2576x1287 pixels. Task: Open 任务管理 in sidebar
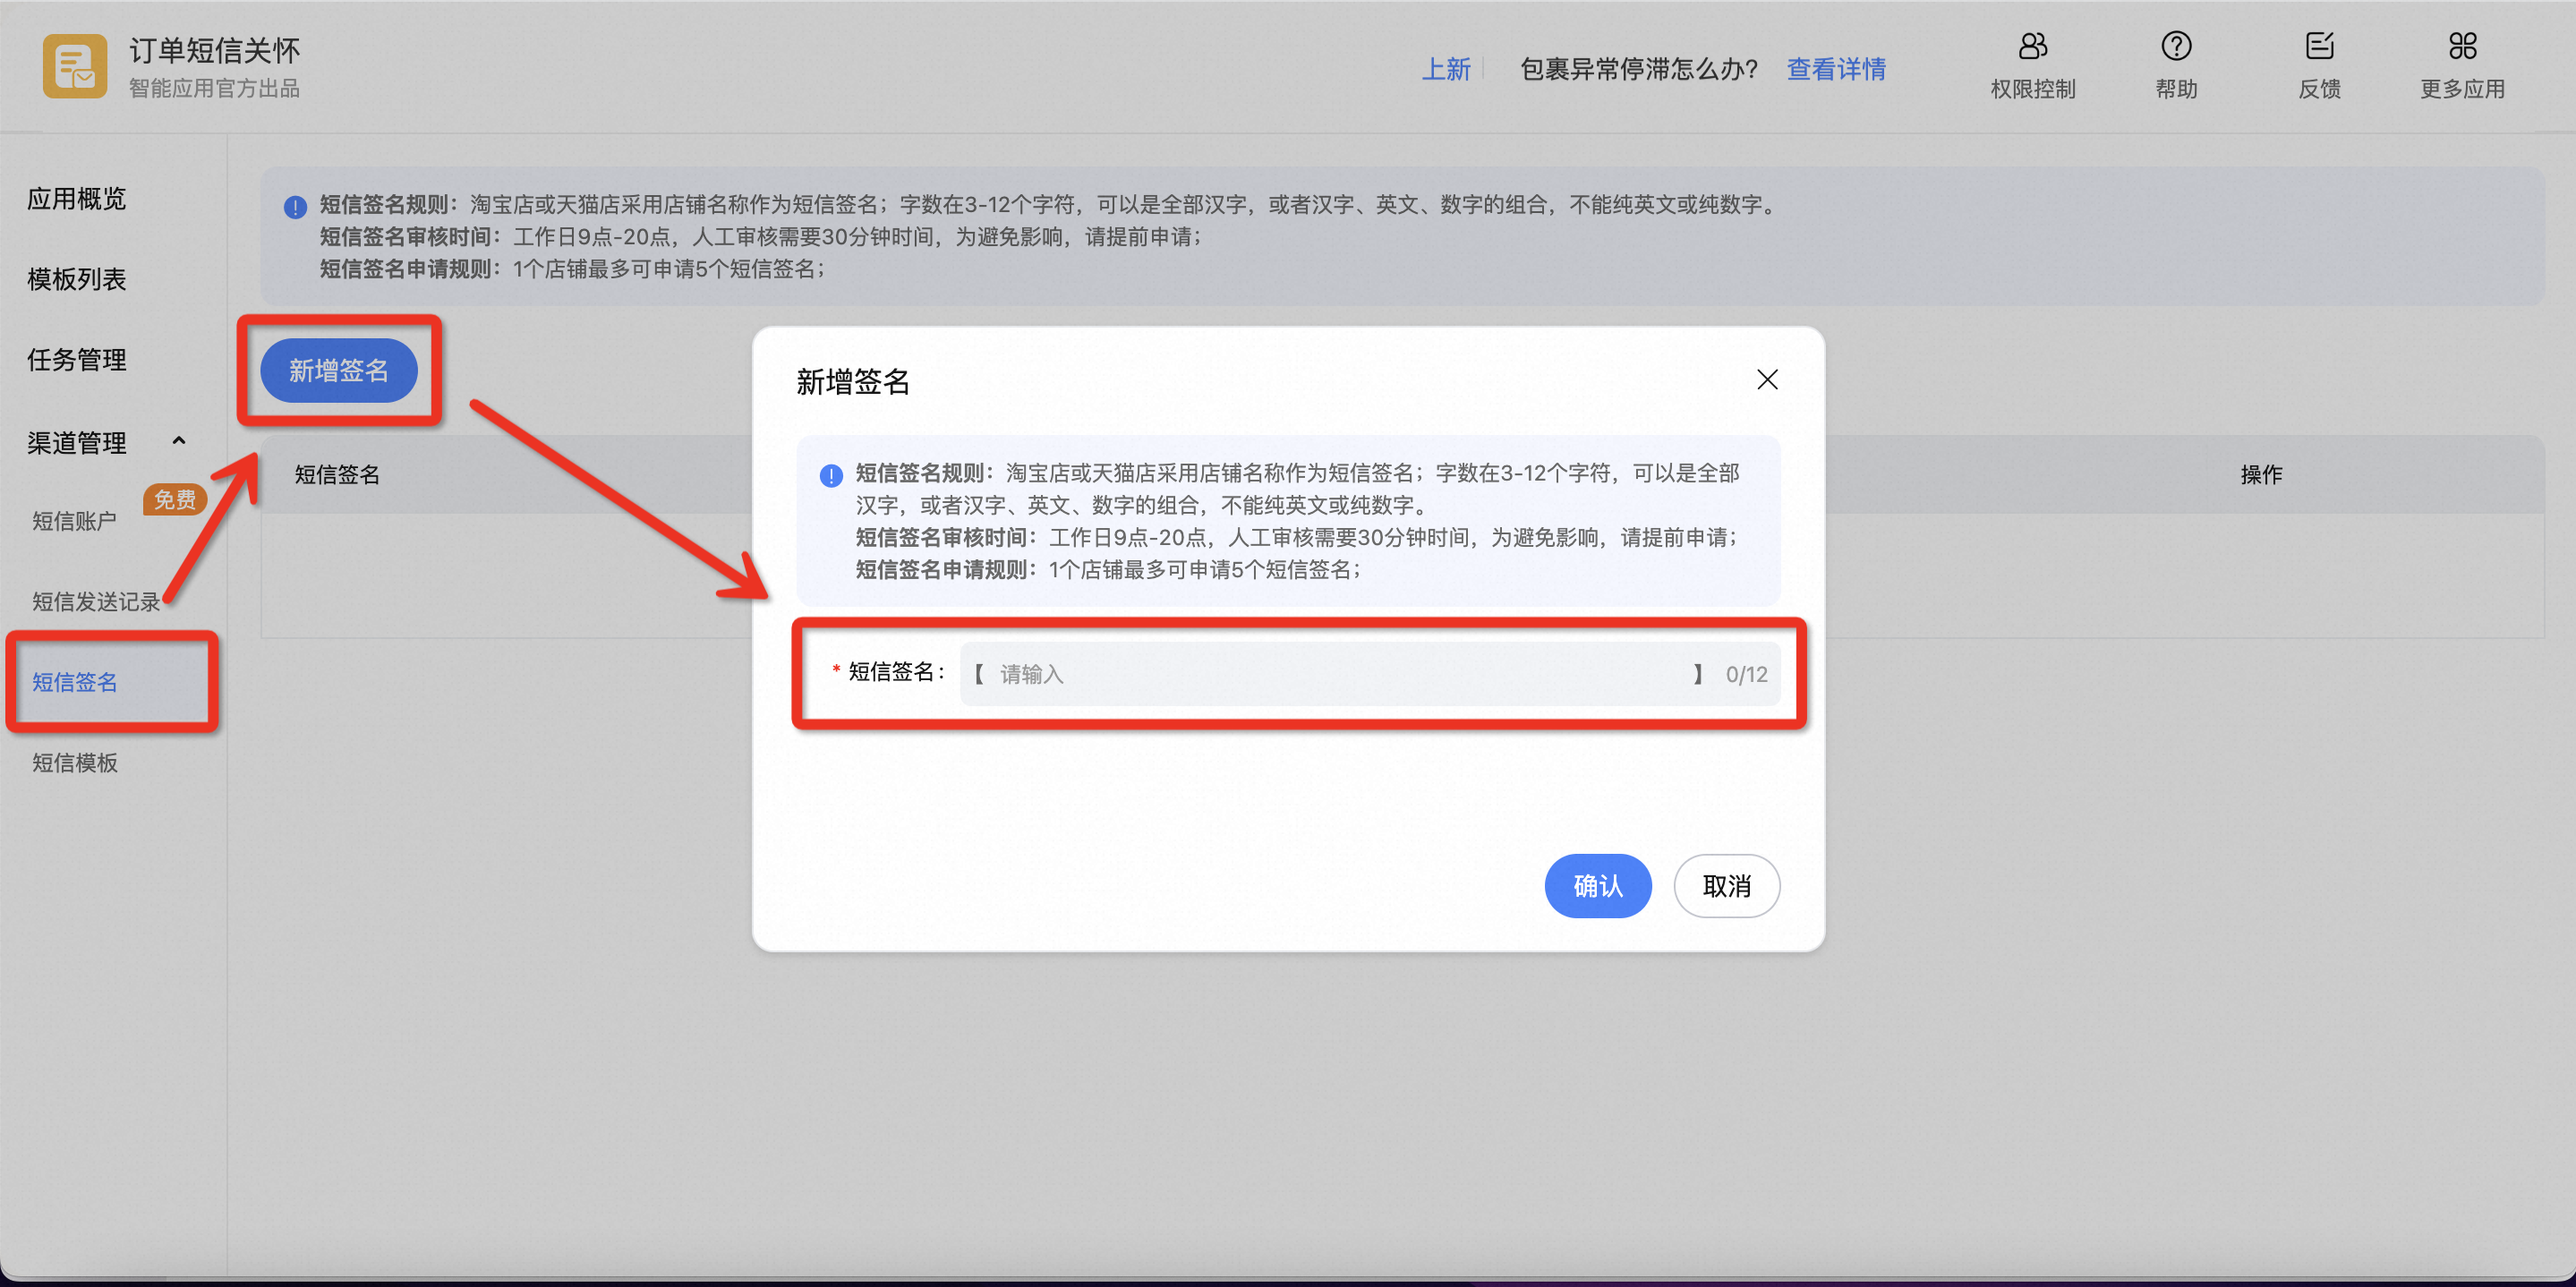[77, 360]
